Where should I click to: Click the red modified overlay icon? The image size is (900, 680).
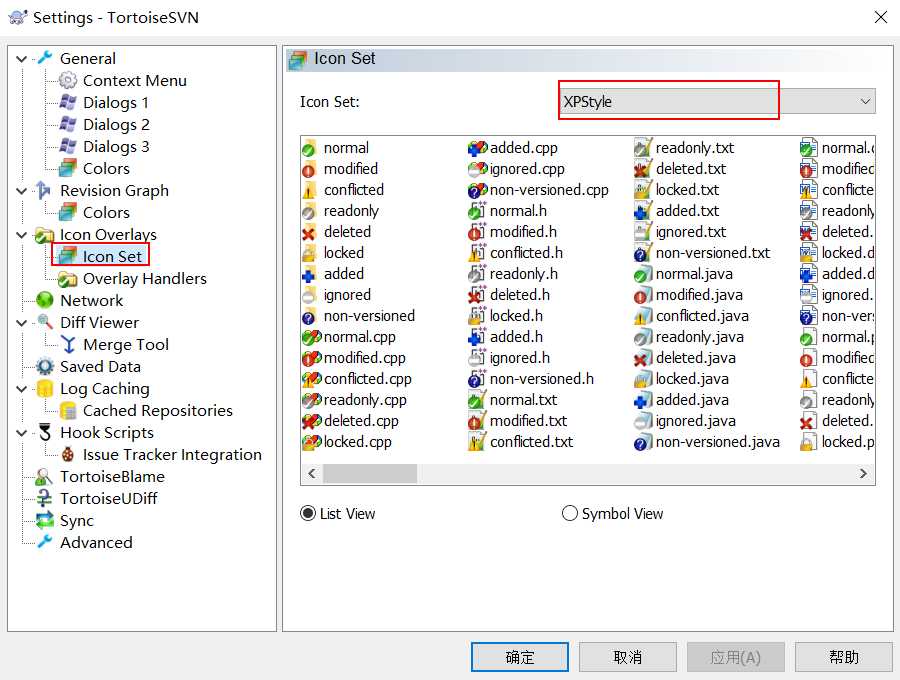(309, 169)
